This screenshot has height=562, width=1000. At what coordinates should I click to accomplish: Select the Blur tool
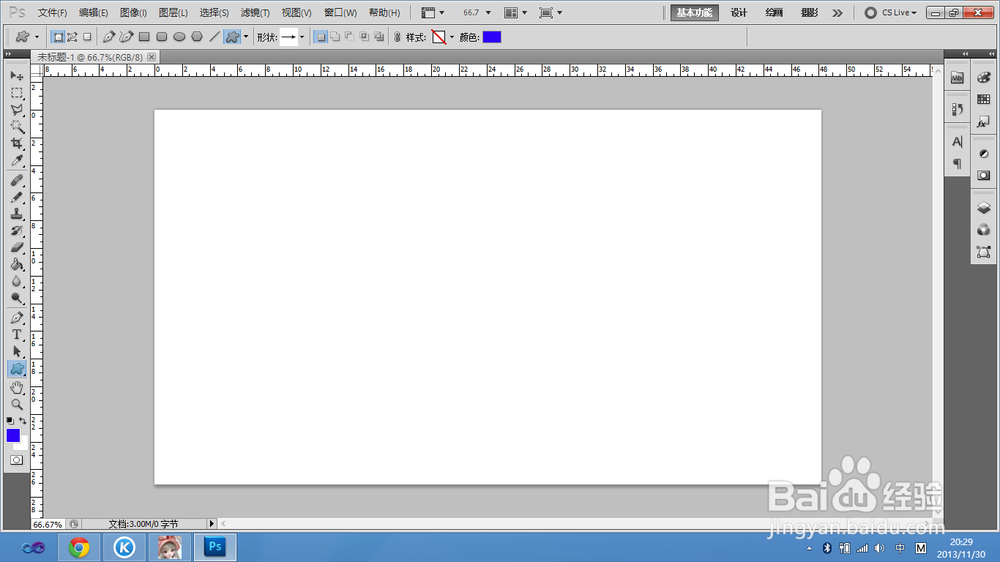pyautogui.click(x=17, y=281)
